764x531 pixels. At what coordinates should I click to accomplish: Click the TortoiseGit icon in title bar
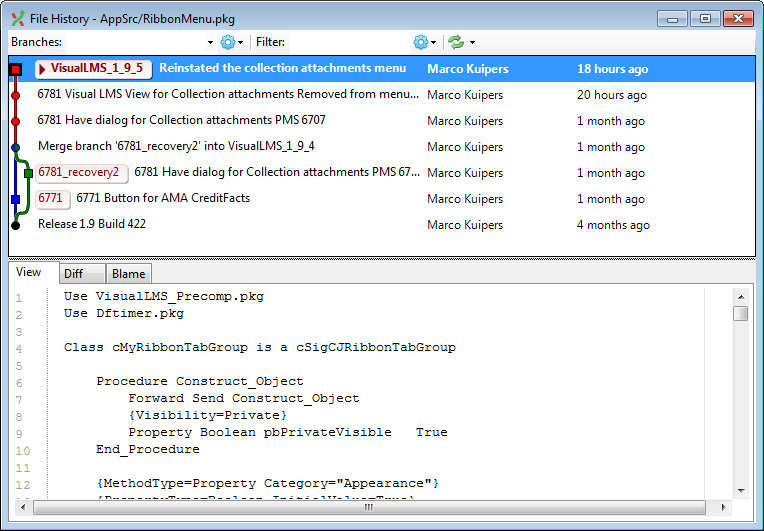18,18
